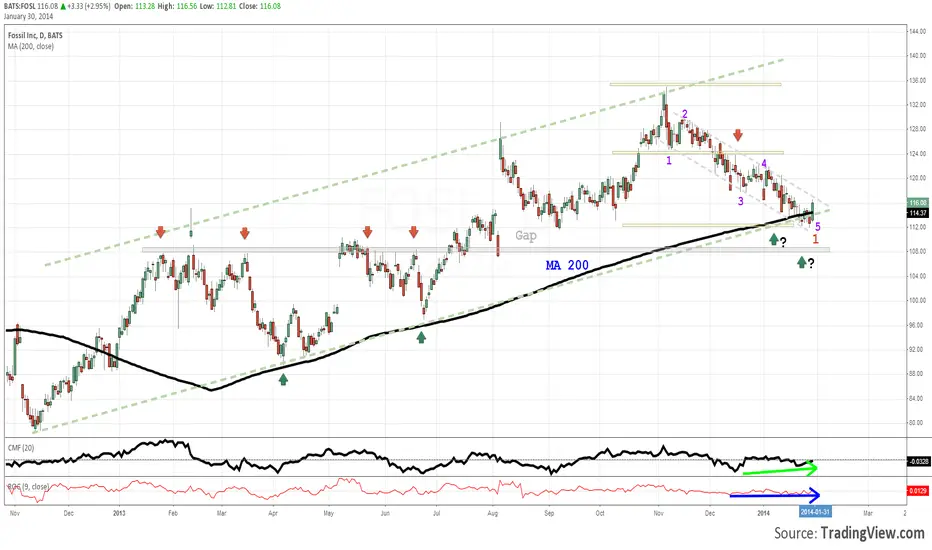Click the 96.00 price axis label

click(916, 325)
